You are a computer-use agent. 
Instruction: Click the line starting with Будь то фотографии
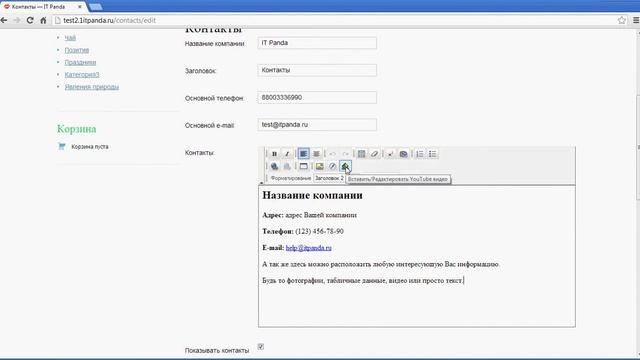pyautogui.click(x=362, y=280)
